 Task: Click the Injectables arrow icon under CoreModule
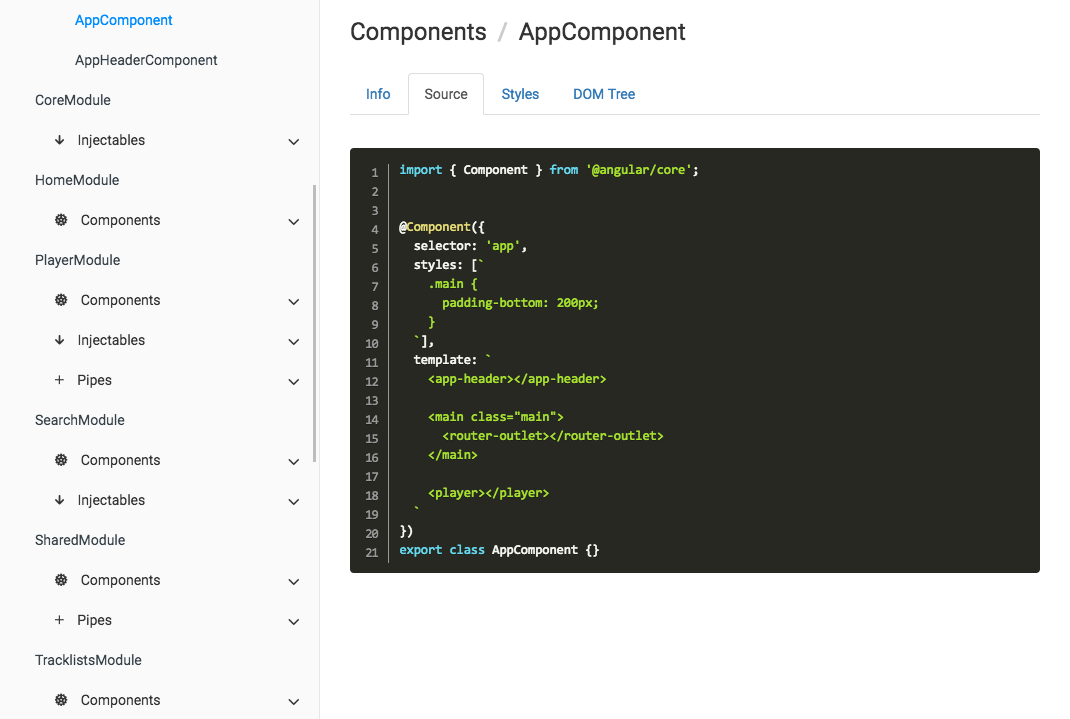60,140
